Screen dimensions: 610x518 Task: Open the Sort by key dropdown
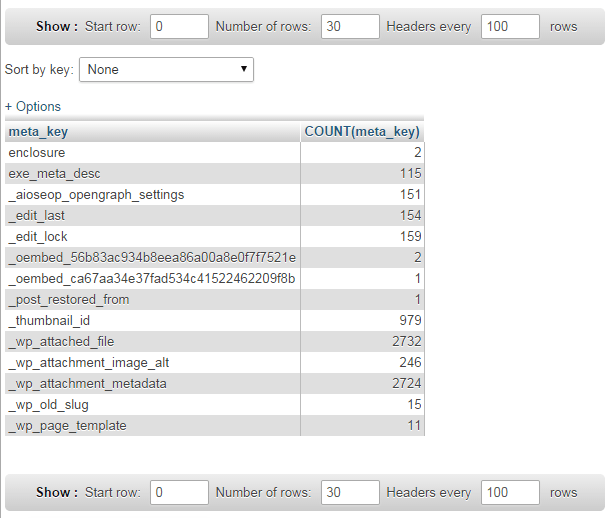[166, 70]
